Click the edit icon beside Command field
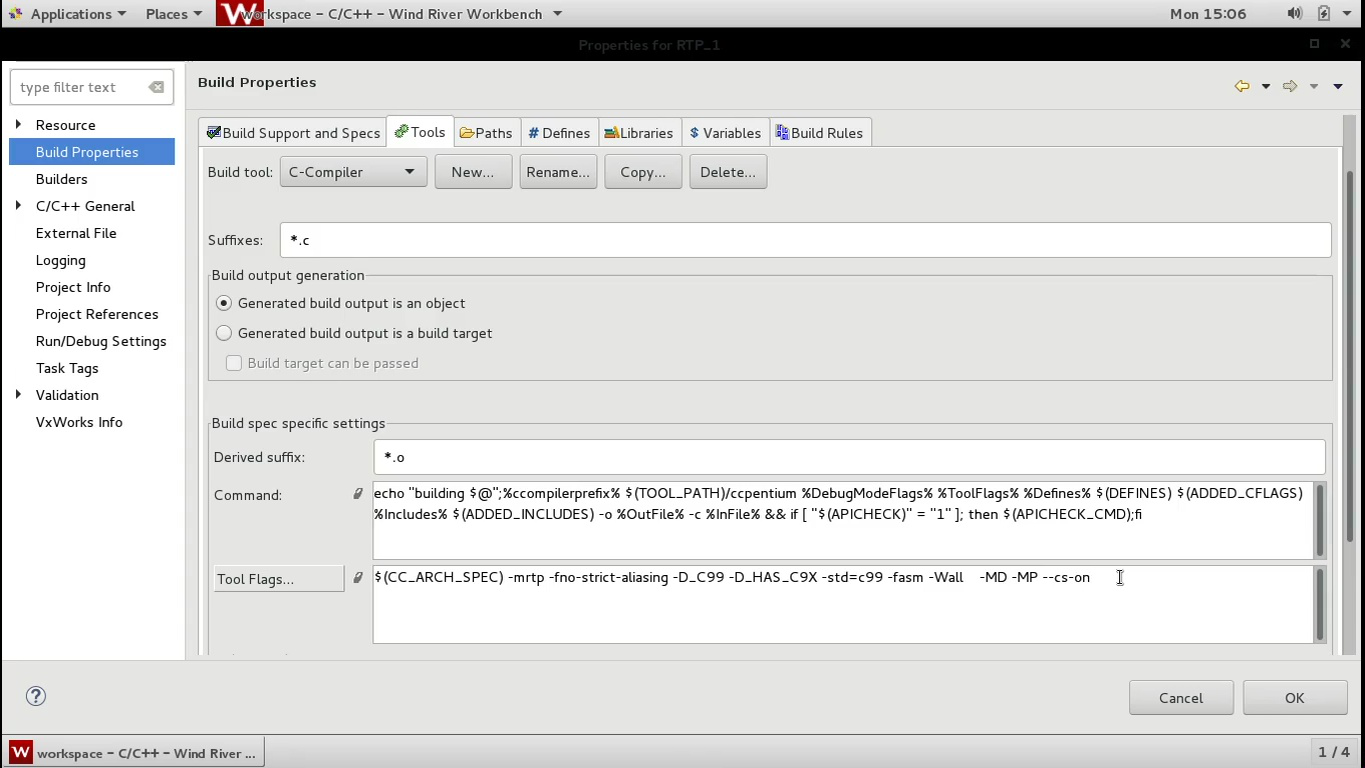The width and height of the screenshot is (1365, 768). 358,494
